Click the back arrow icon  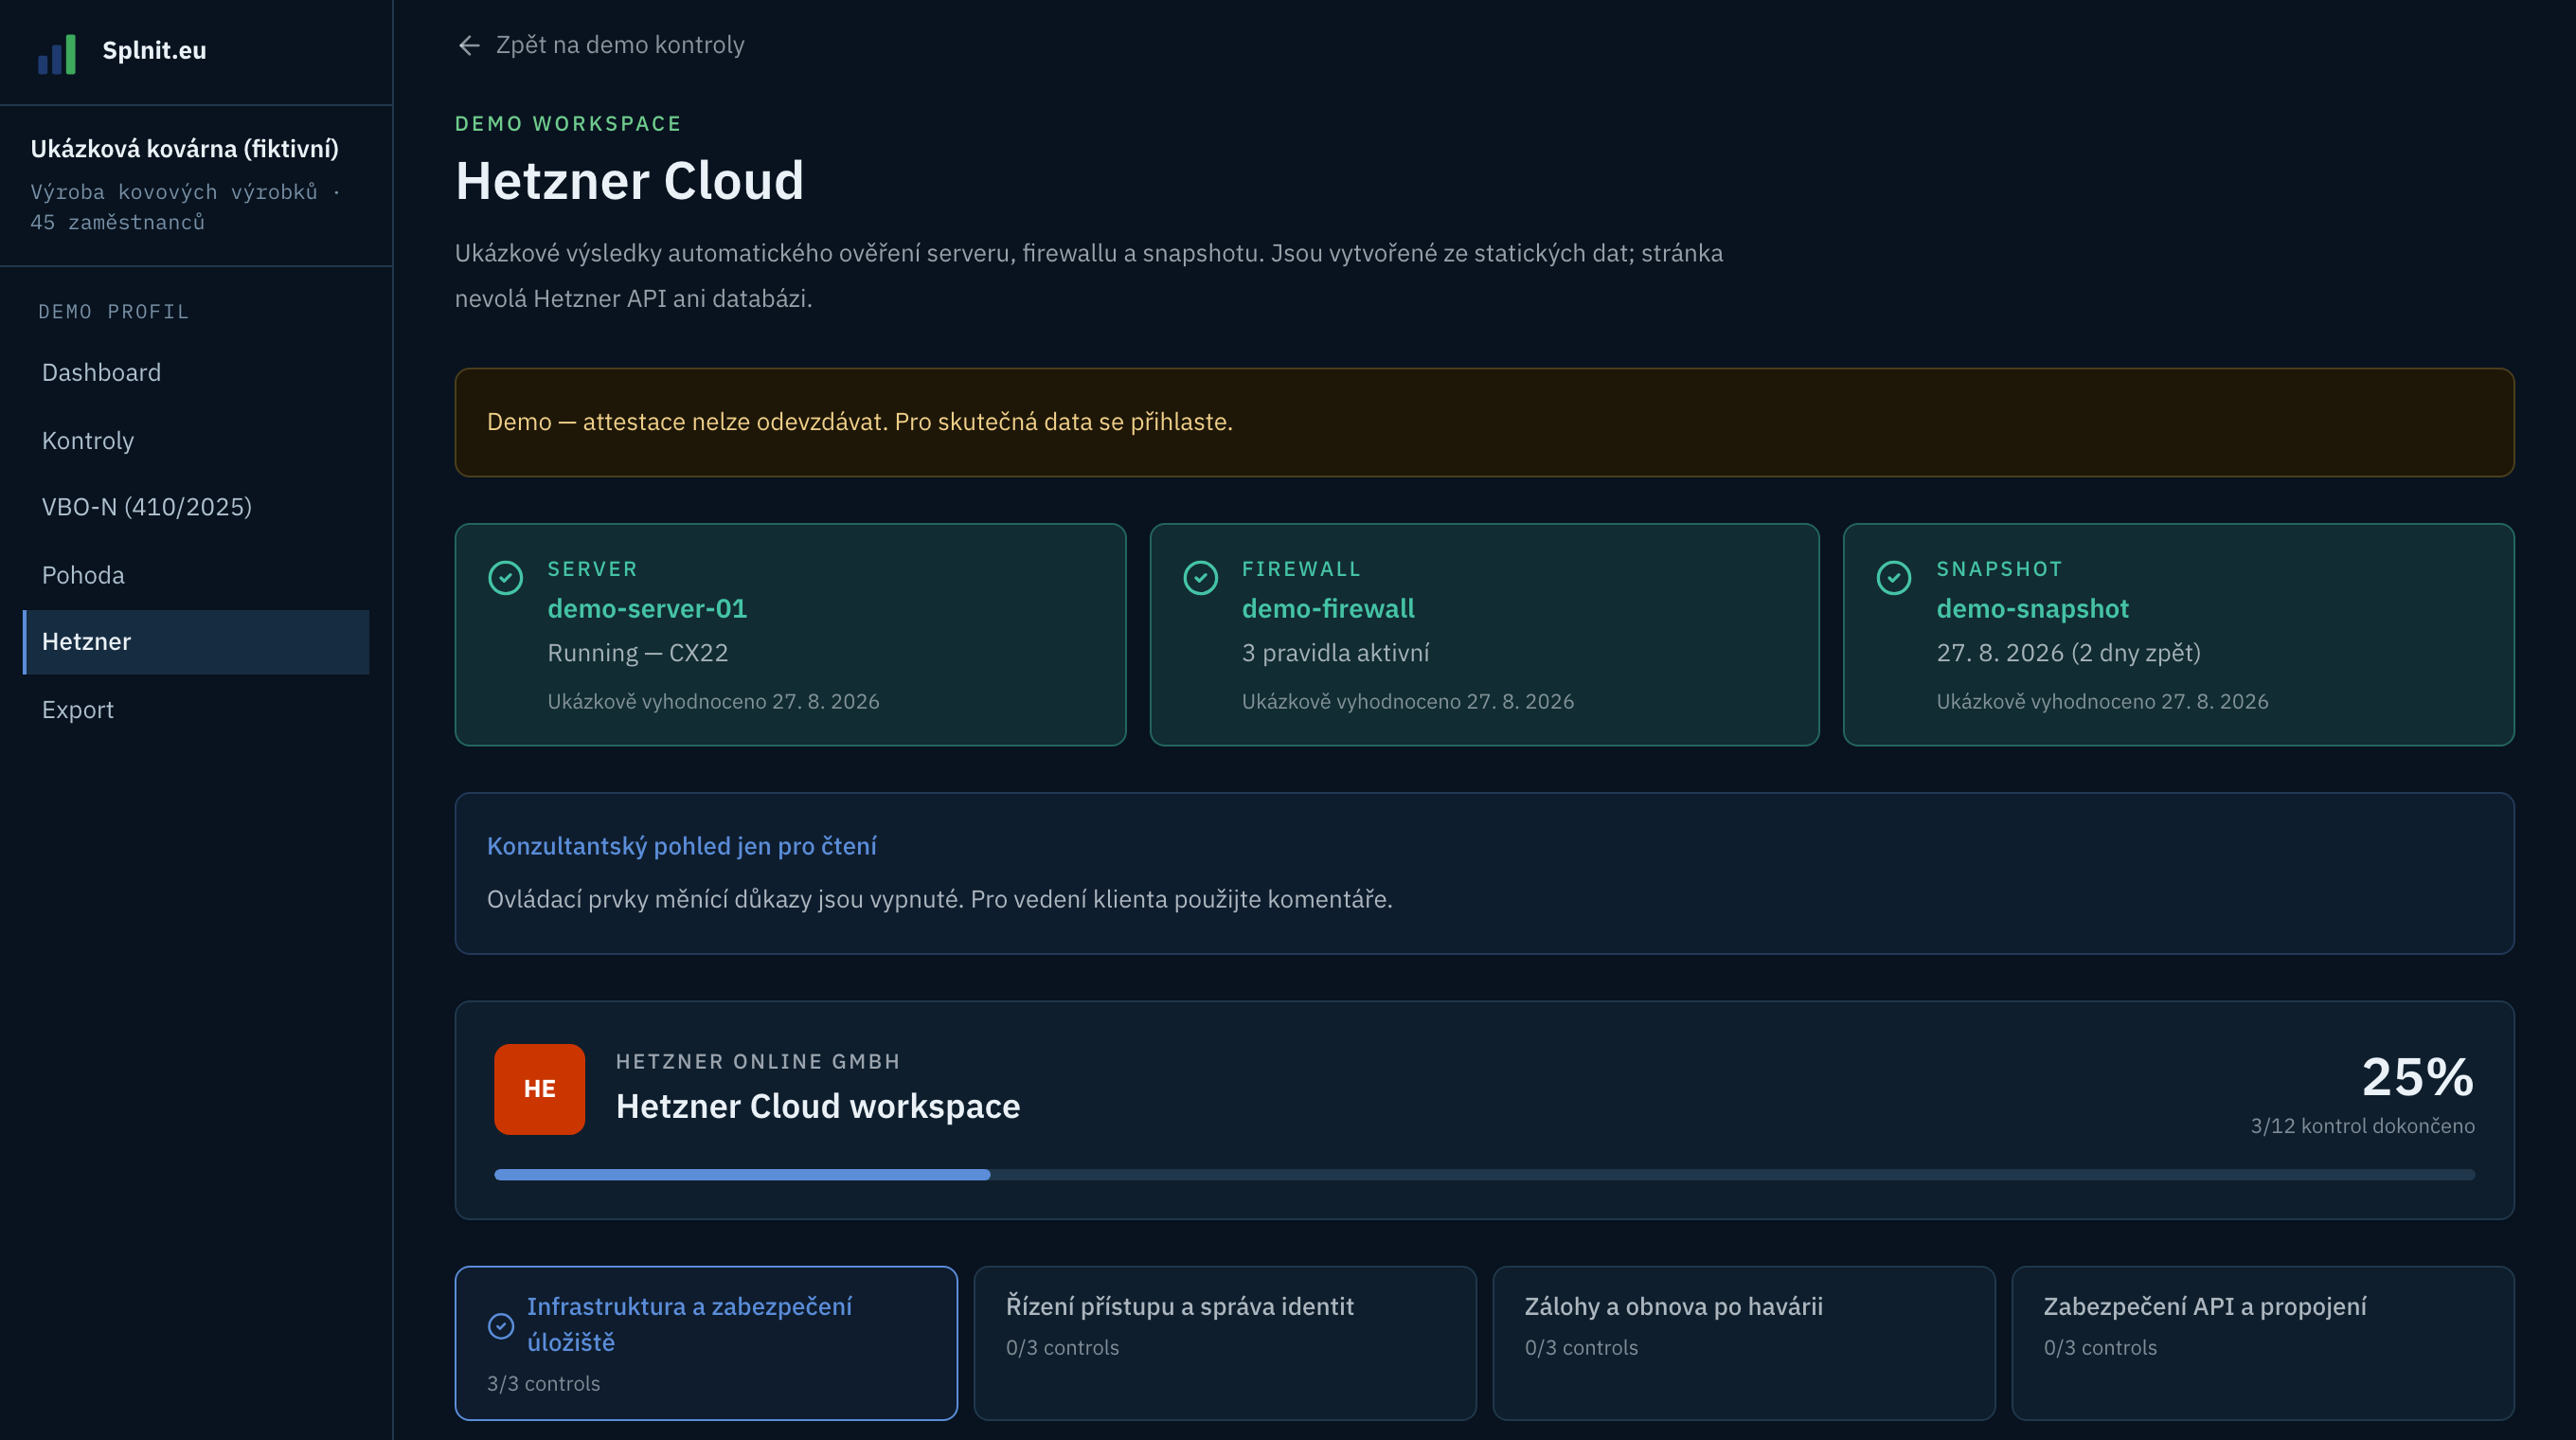click(469, 45)
